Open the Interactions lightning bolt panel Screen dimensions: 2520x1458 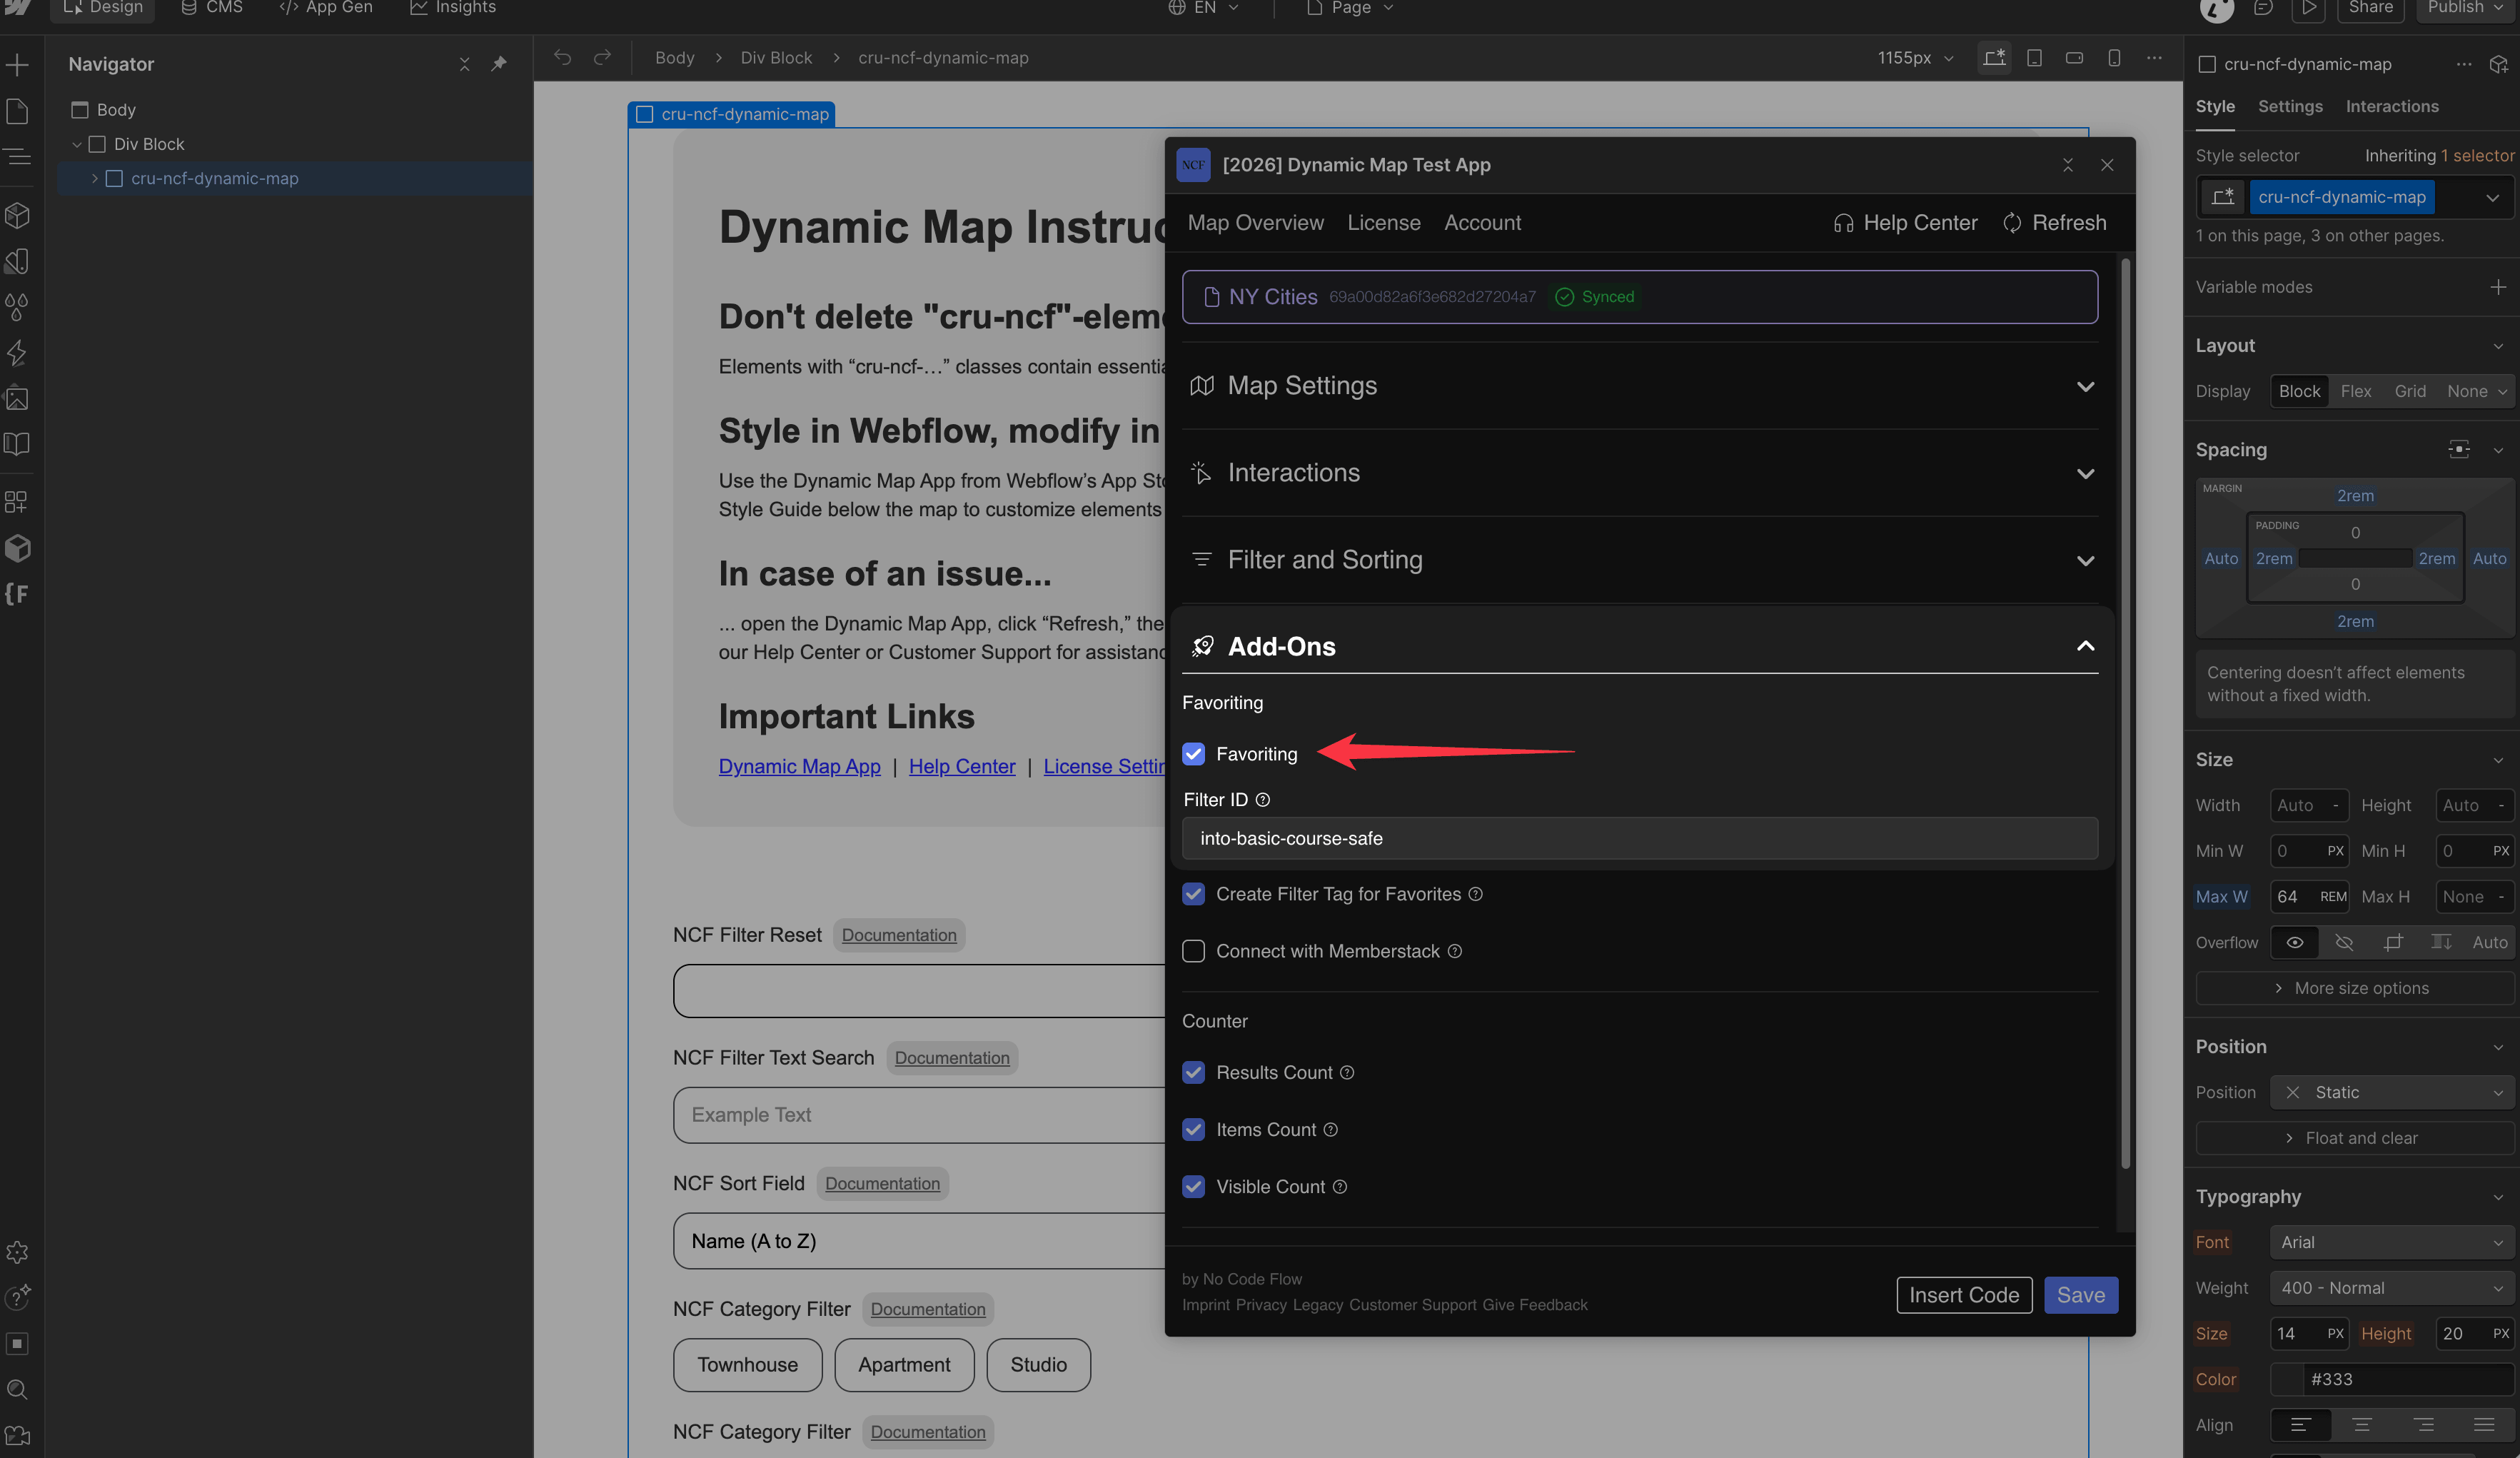coord(17,352)
